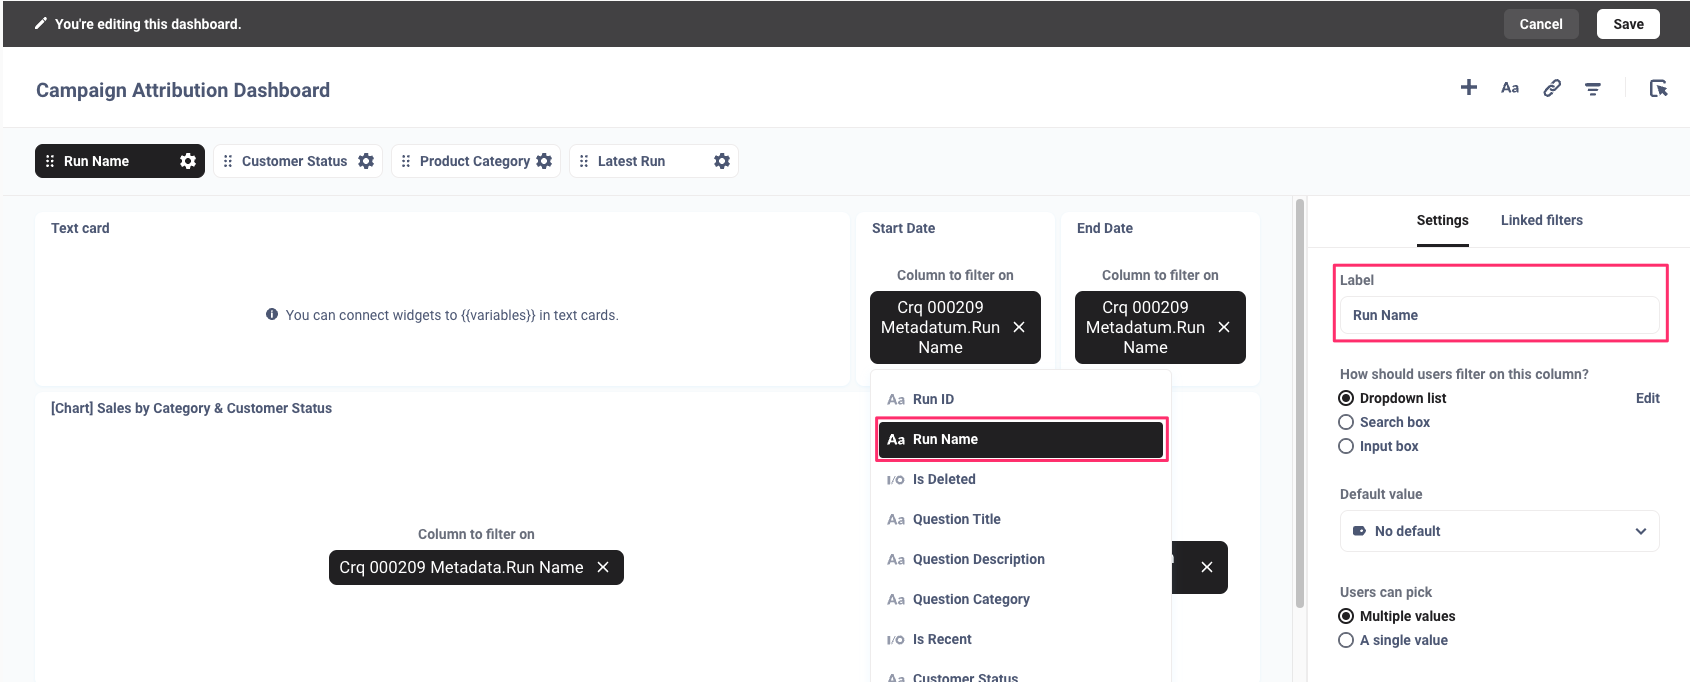The image size is (1690, 682).
Task: Select the Settings tab
Action: coord(1442,220)
